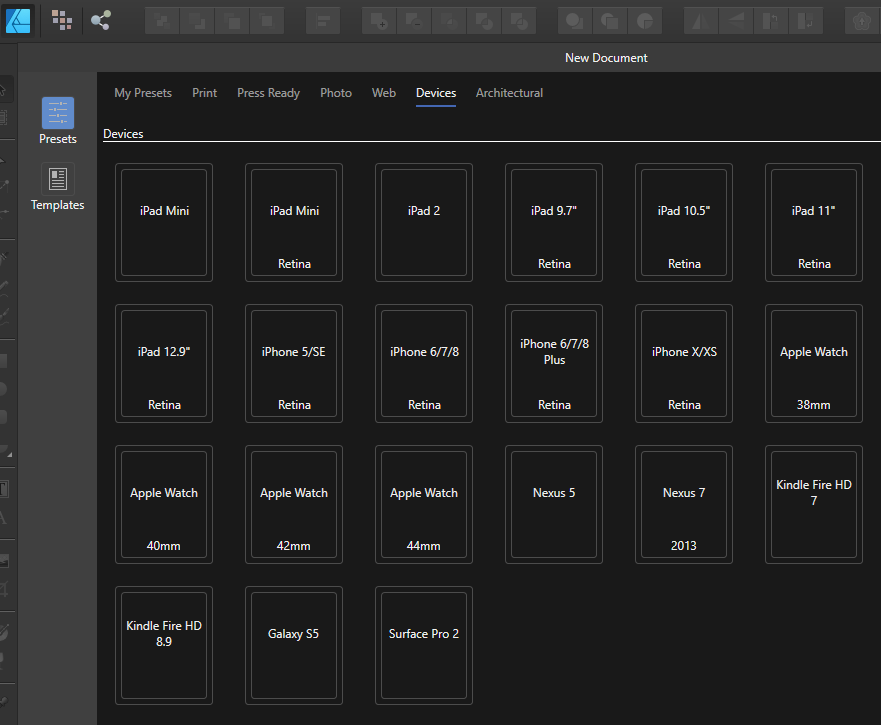Image resolution: width=881 pixels, height=725 pixels.
Task: Open the My Presets tab
Action: (143, 93)
